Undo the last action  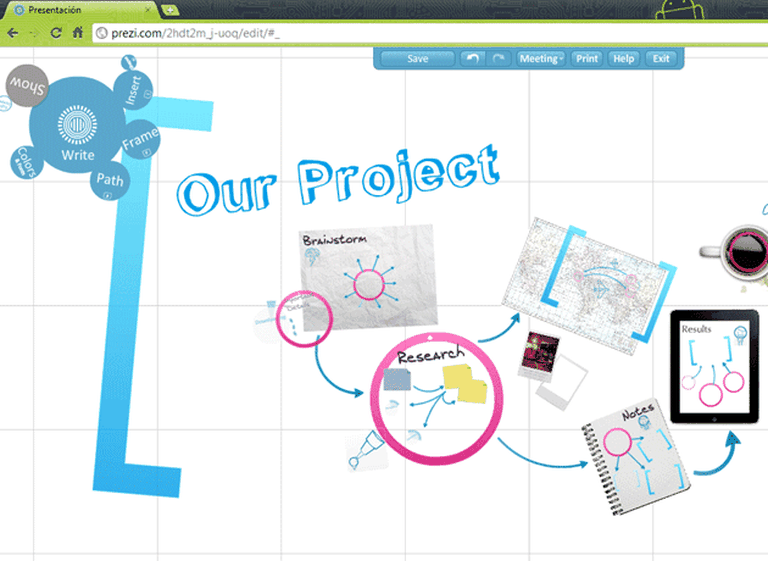pos(472,59)
